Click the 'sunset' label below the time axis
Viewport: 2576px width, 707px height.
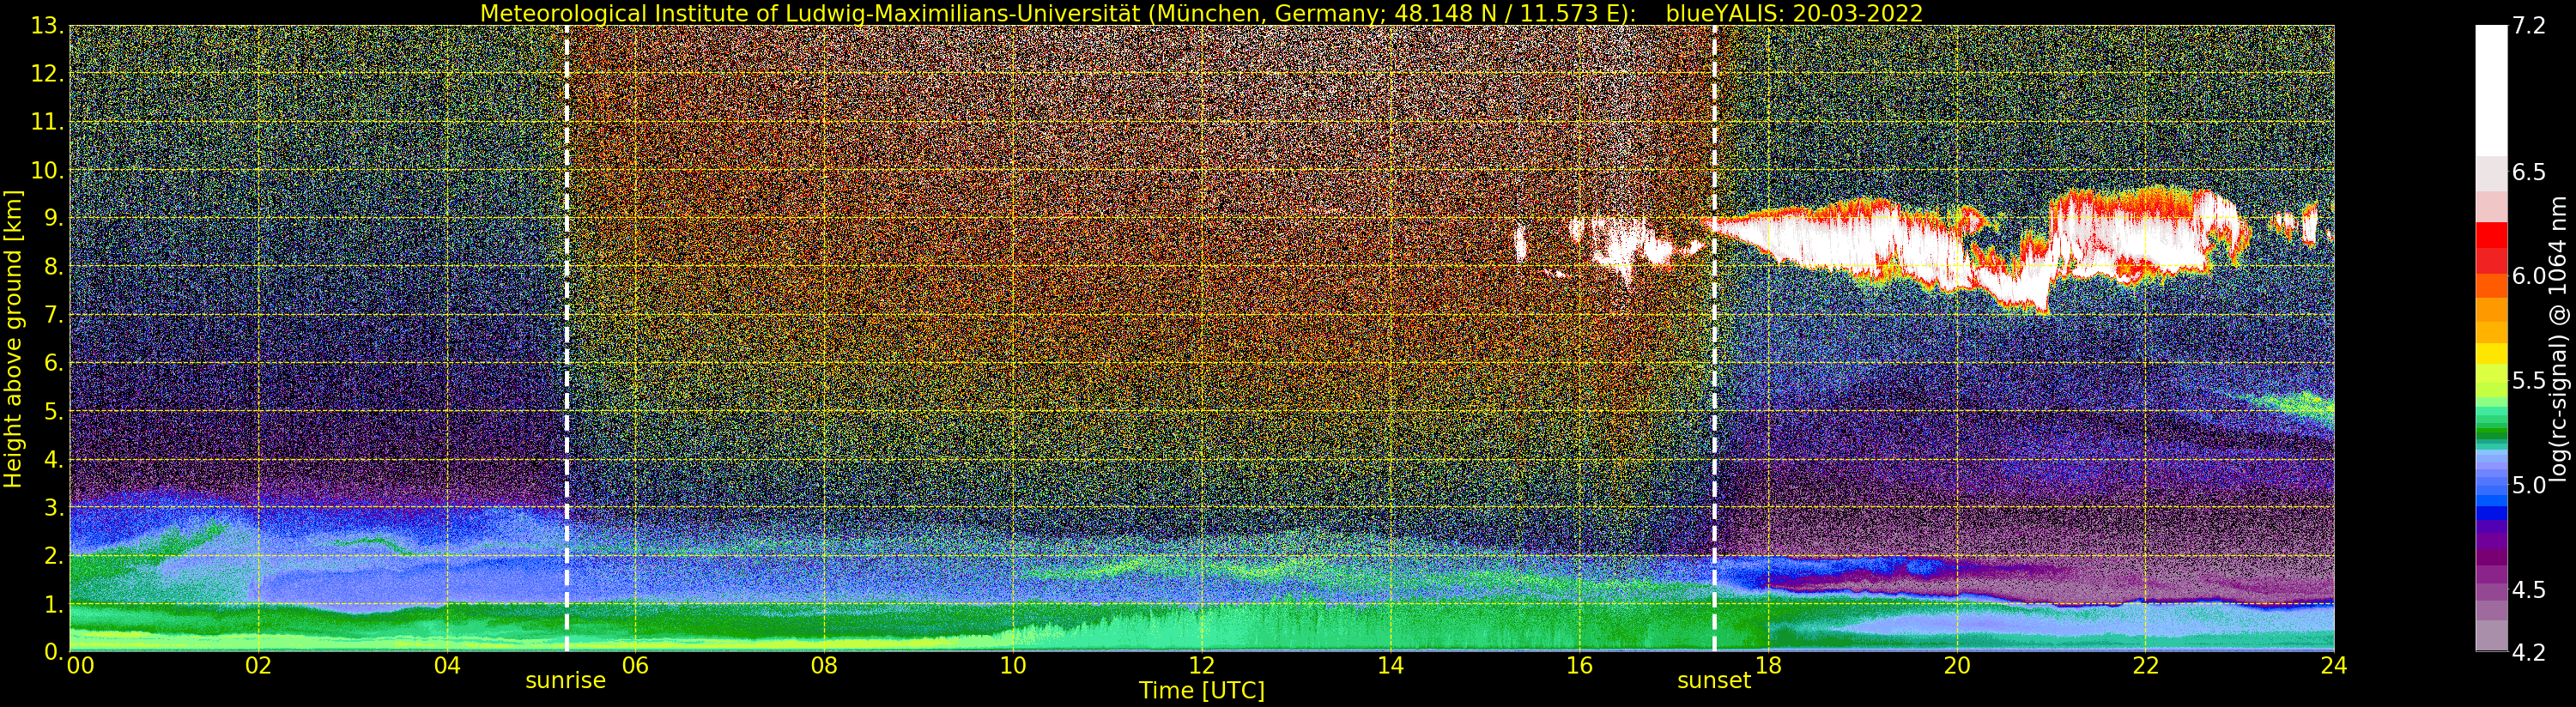coord(1714,681)
